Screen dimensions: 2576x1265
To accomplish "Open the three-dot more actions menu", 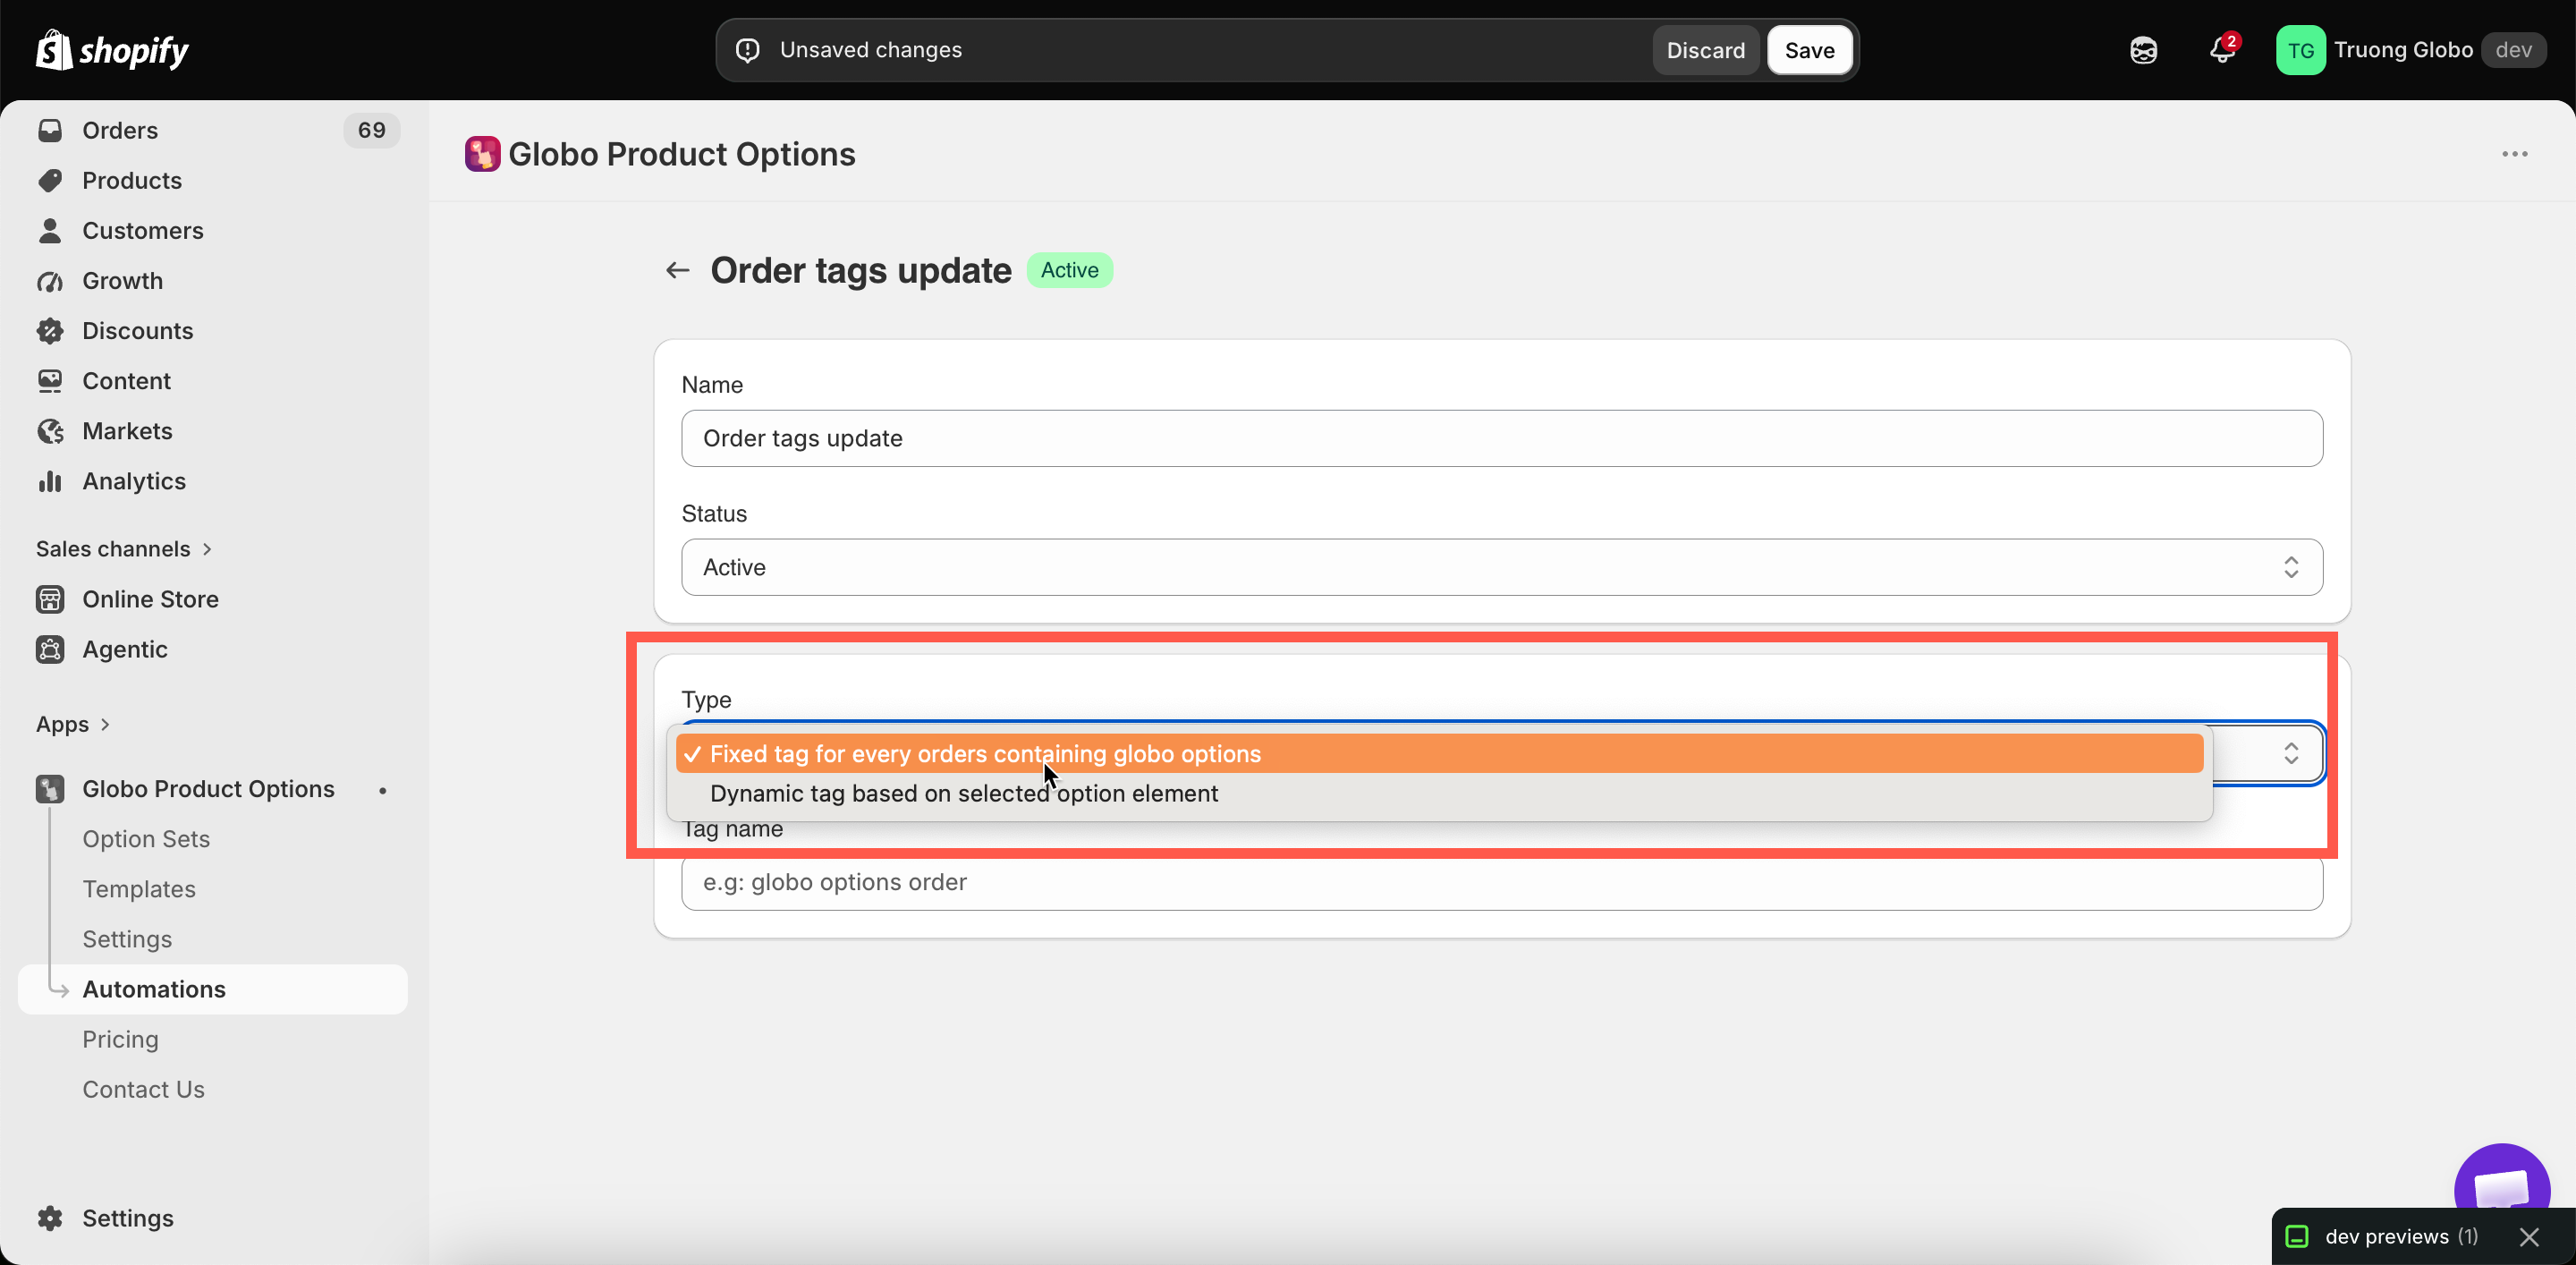I will [2514, 154].
